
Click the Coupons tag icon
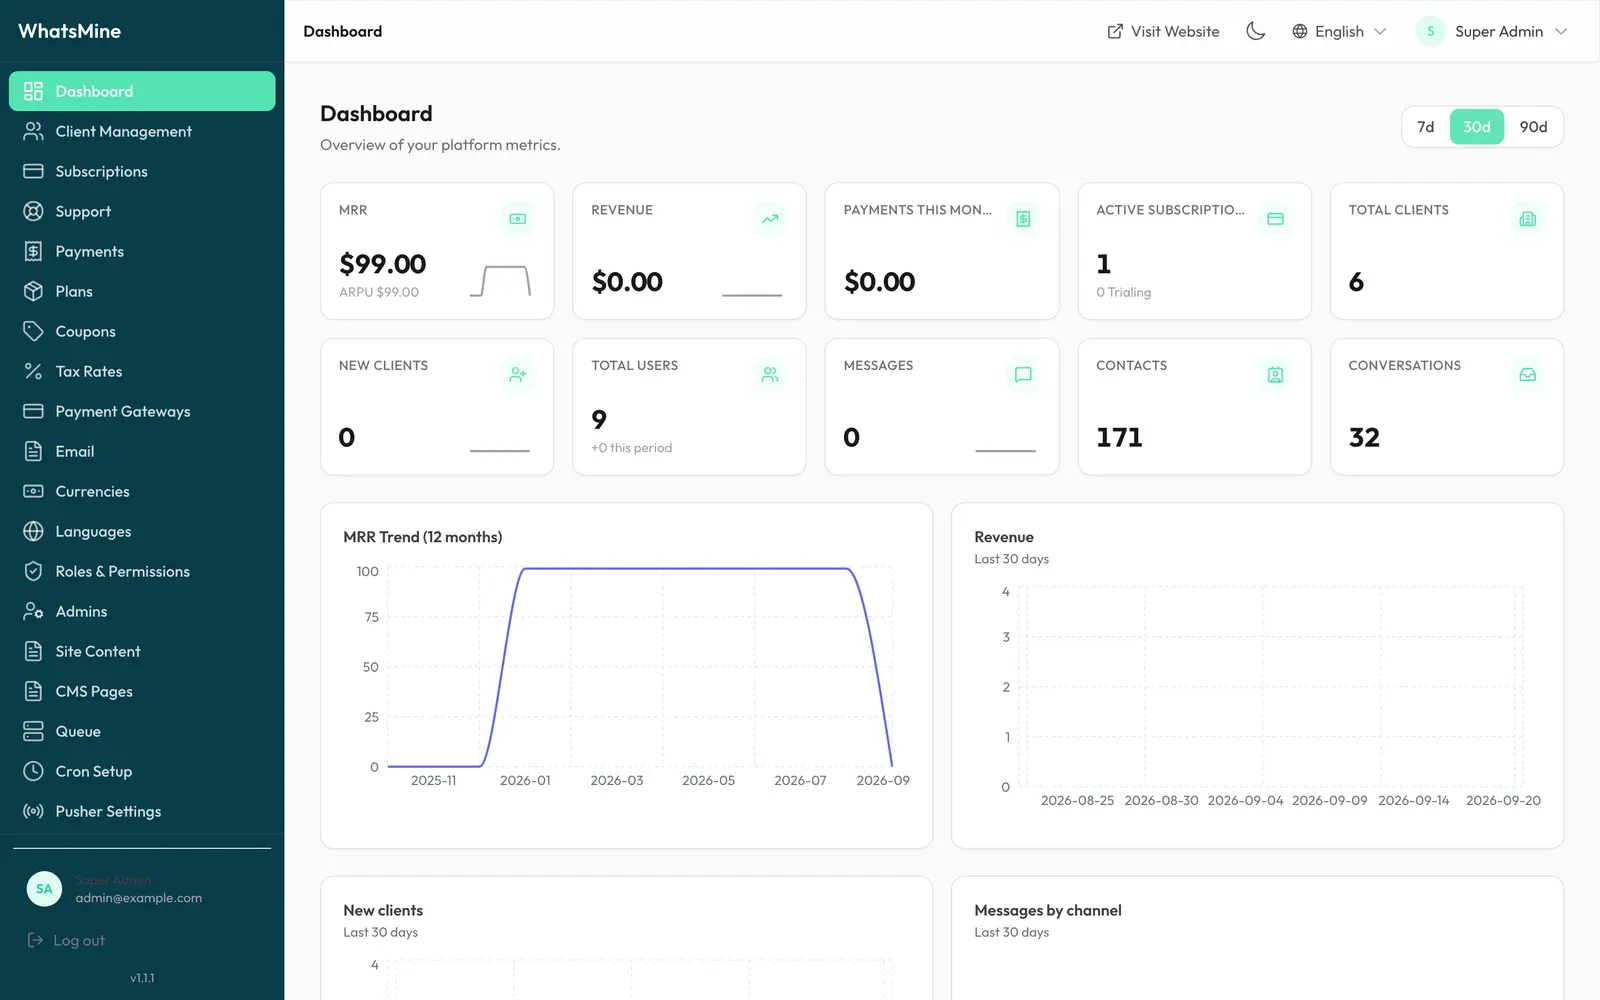pos(33,331)
